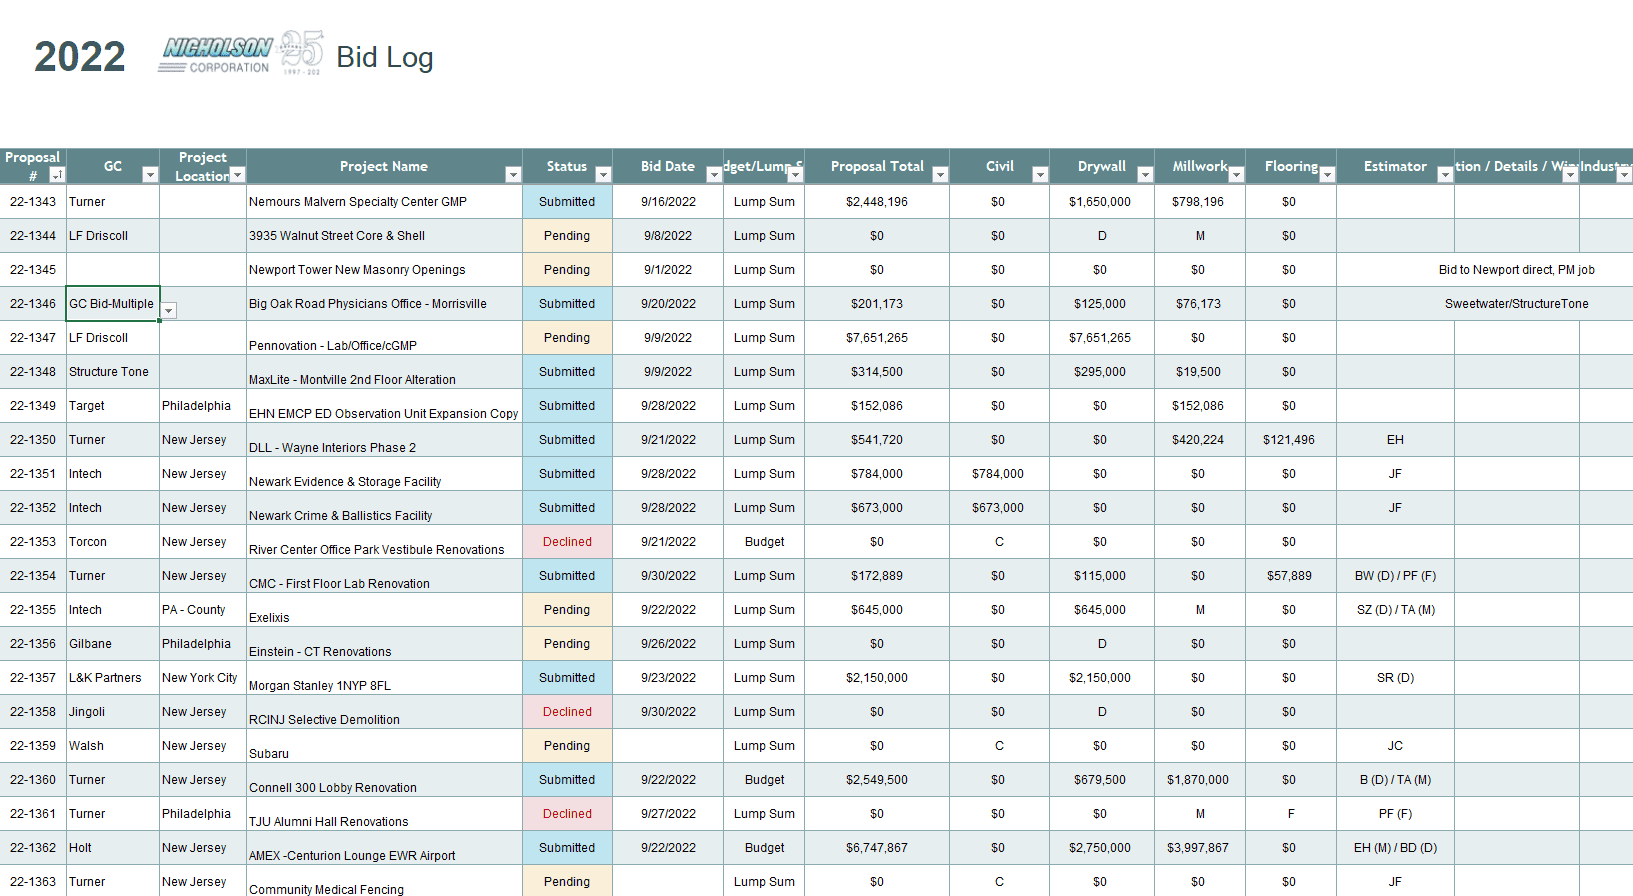Open the Project Name filter dropdown
The image size is (1633, 896).
tap(513, 175)
